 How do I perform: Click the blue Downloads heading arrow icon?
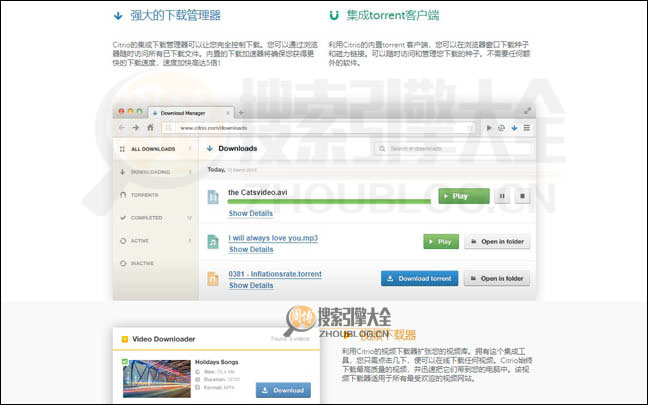pos(210,148)
